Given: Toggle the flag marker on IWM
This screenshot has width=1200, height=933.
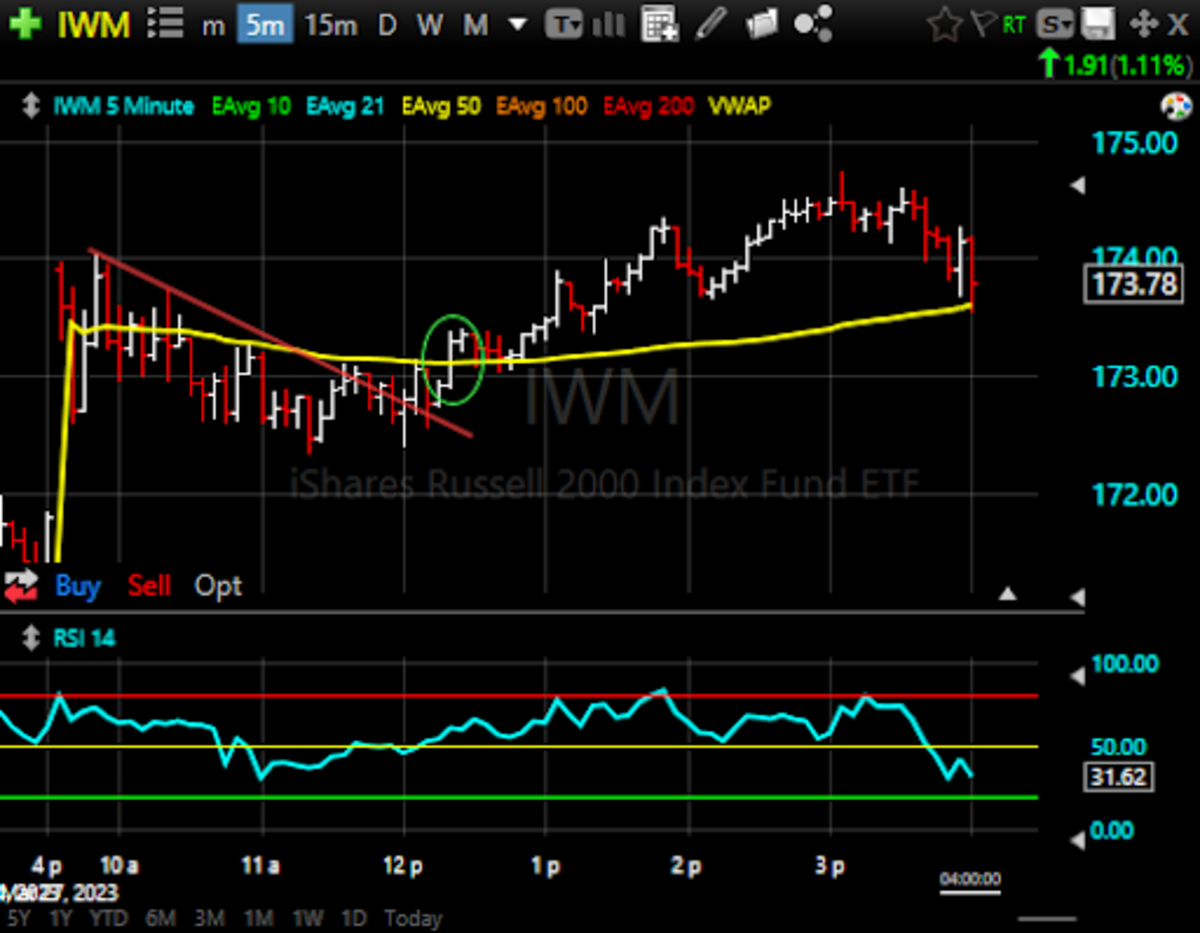Looking at the screenshot, I should 982,25.
